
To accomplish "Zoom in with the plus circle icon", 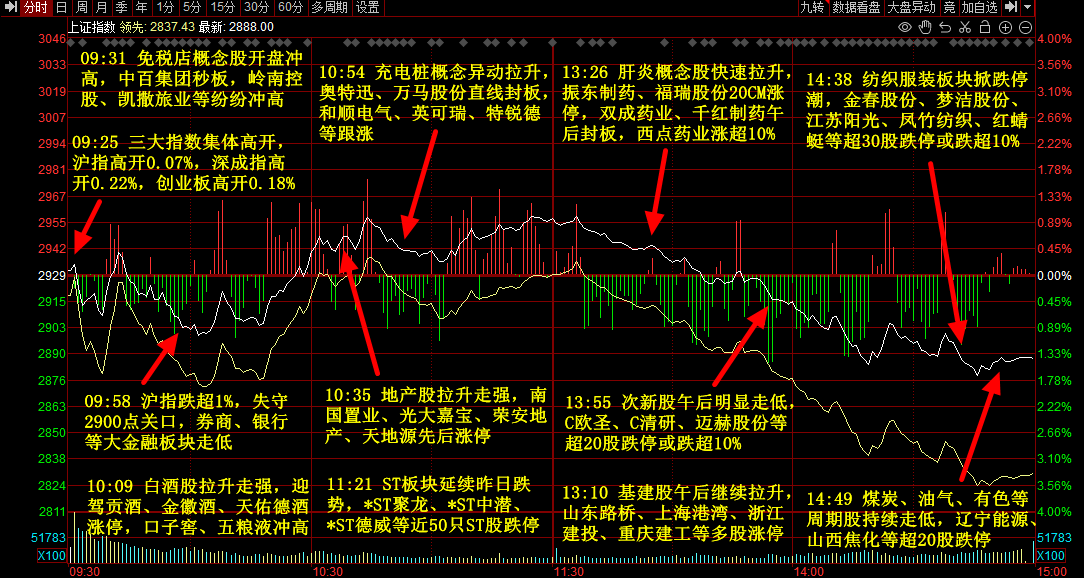I will pos(1005,28).
